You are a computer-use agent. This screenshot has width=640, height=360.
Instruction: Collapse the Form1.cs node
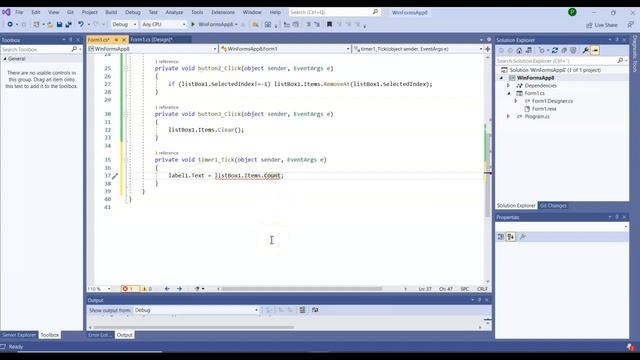[509, 93]
